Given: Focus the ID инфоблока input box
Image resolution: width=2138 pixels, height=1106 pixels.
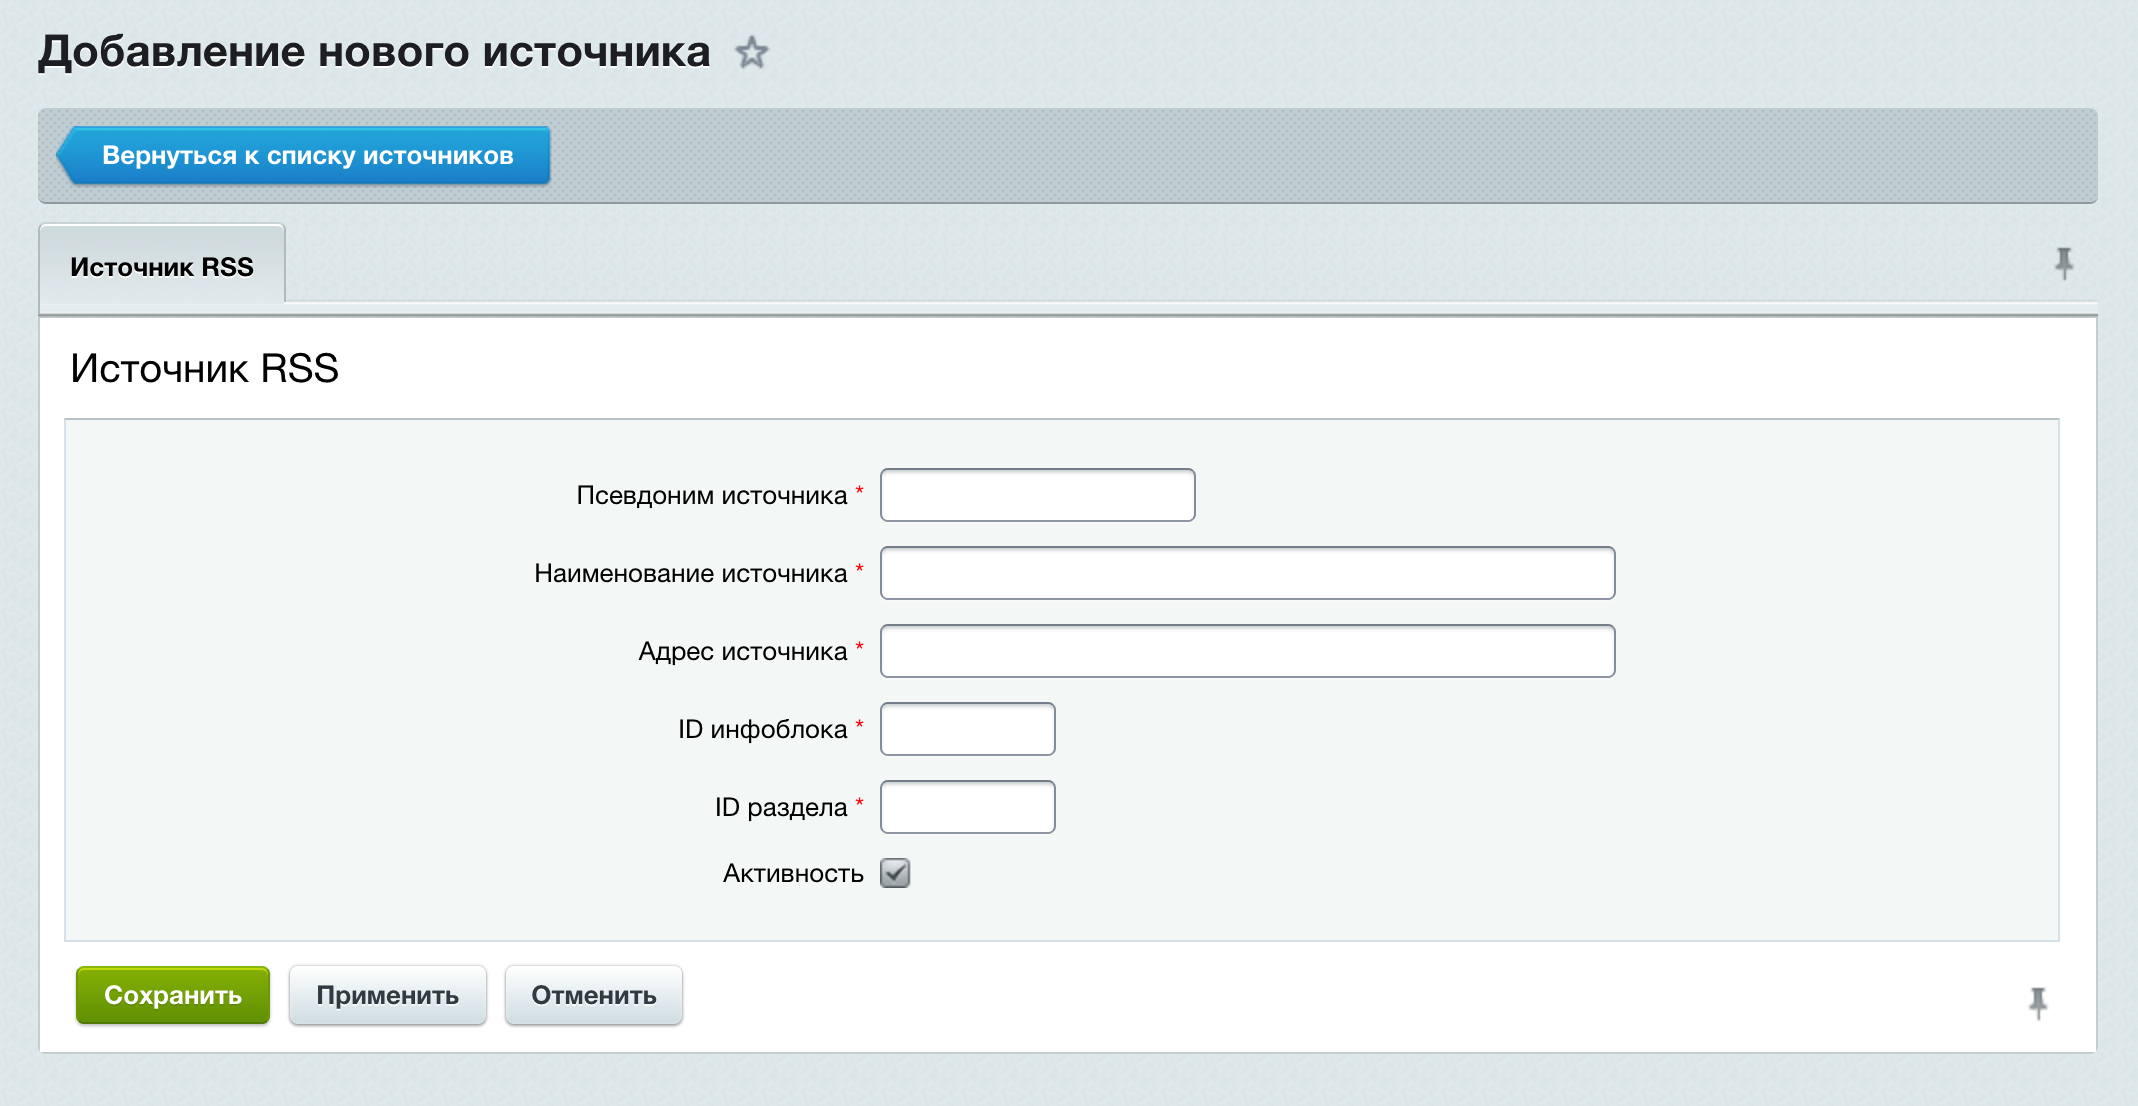Looking at the screenshot, I should pyautogui.click(x=967, y=729).
